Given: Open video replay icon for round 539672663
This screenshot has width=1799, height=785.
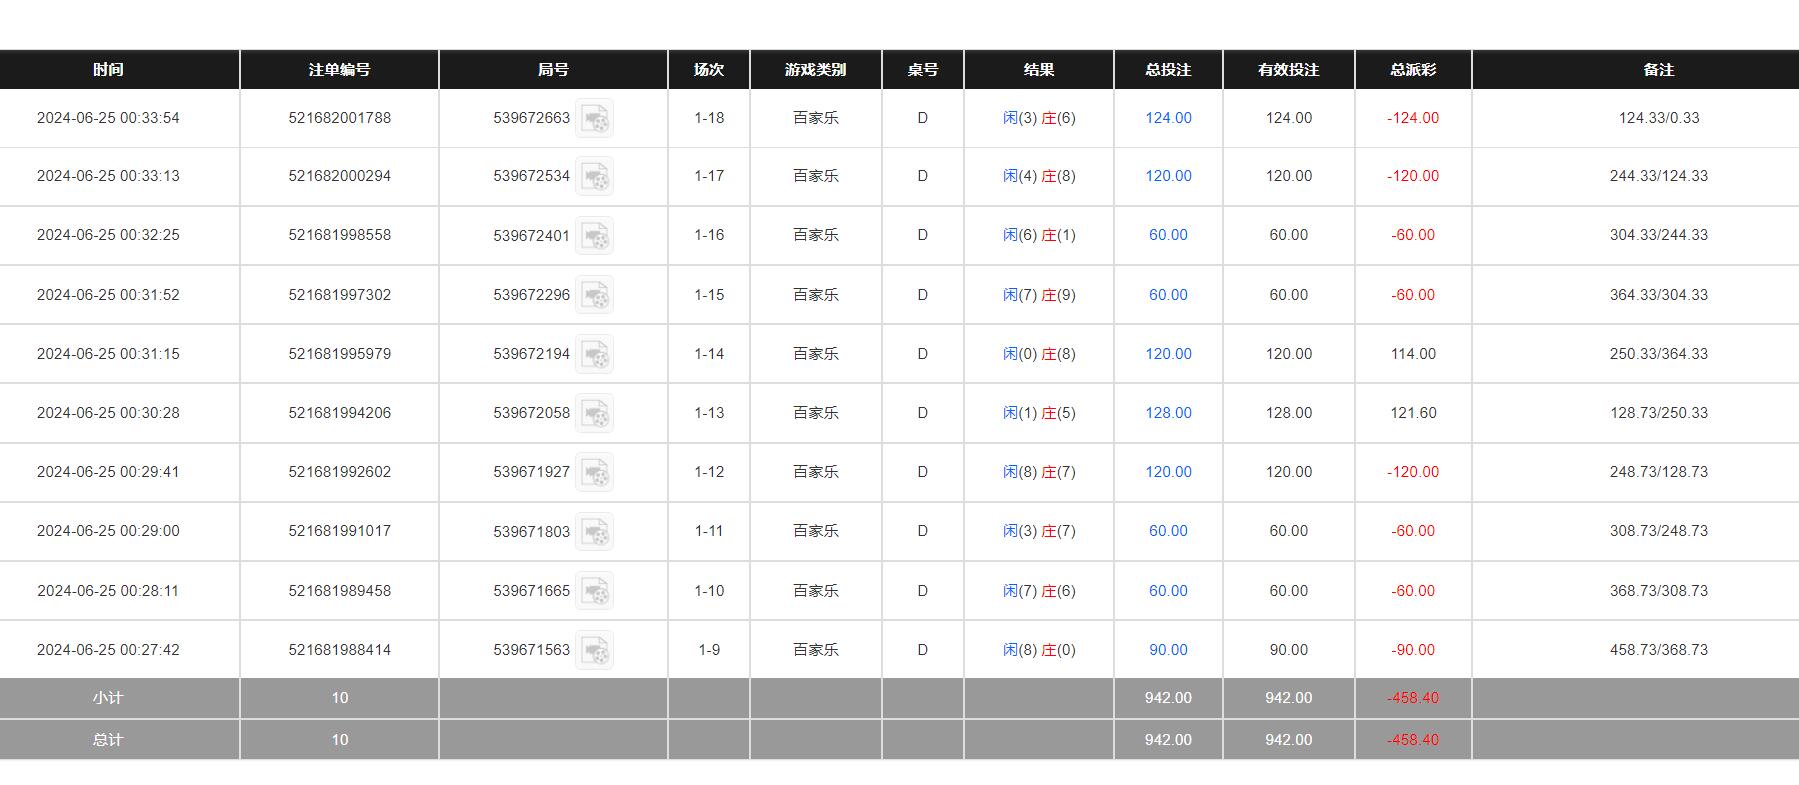Looking at the screenshot, I should 595,119.
